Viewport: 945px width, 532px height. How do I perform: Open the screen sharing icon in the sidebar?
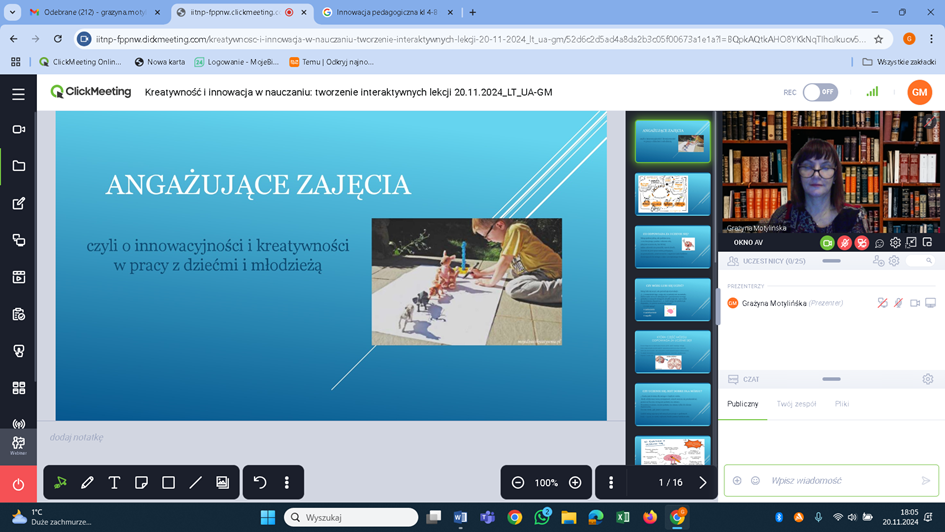click(18, 240)
